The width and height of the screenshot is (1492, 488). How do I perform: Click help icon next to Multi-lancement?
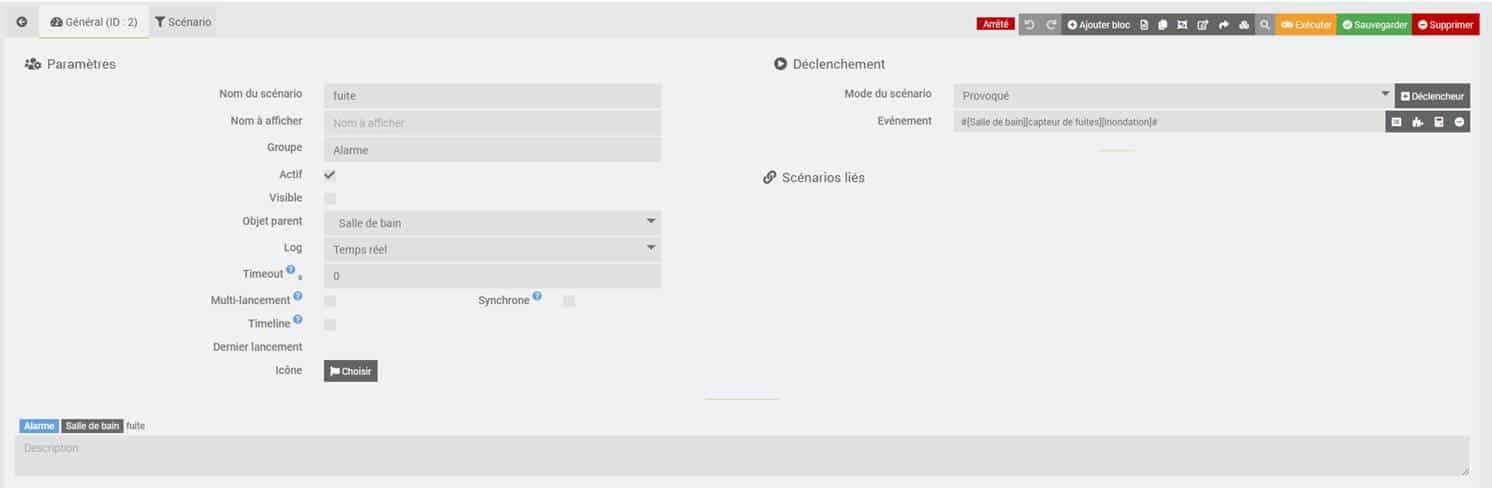pos(298,297)
